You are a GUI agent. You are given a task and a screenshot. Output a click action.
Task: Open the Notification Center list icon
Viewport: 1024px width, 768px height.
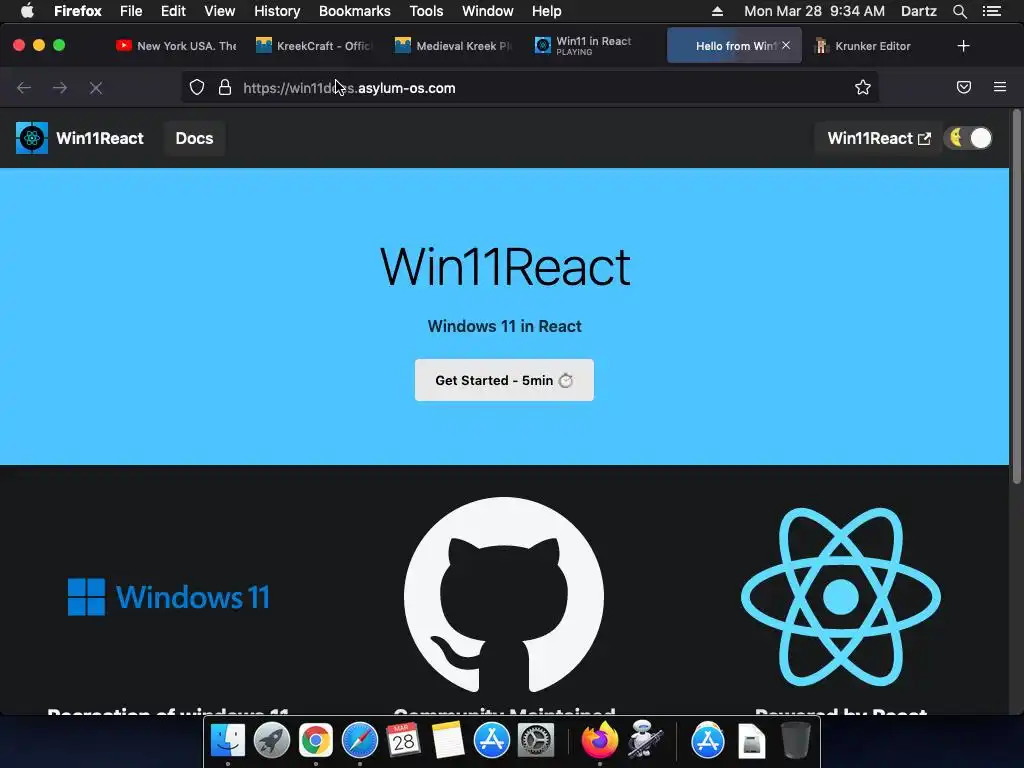click(991, 11)
